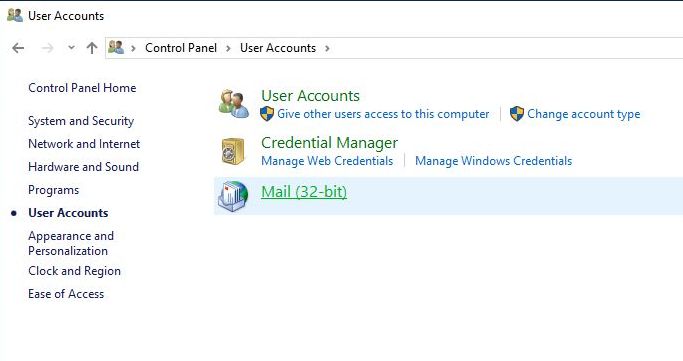Open Control Panel Home
683x361 pixels.
point(82,88)
